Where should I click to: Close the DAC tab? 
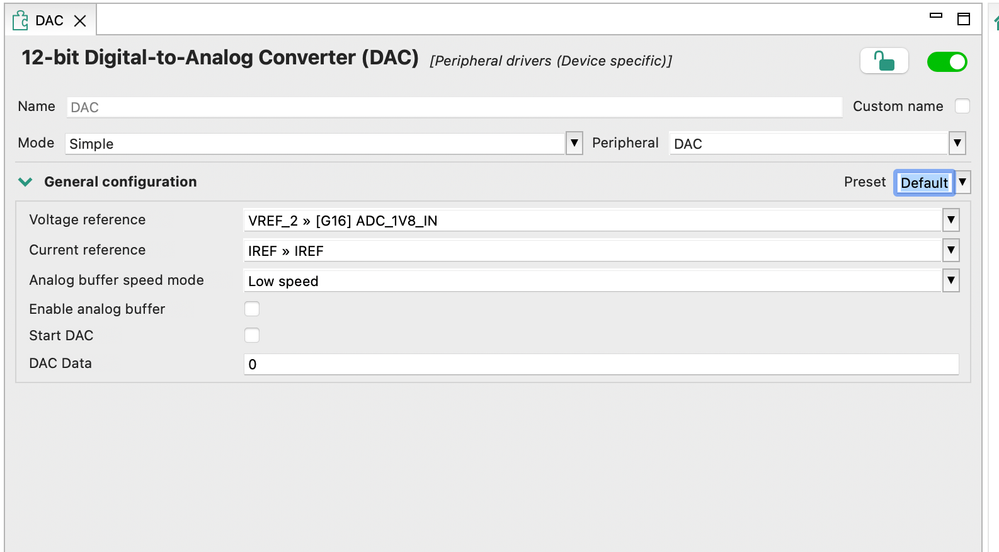[x=80, y=20]
